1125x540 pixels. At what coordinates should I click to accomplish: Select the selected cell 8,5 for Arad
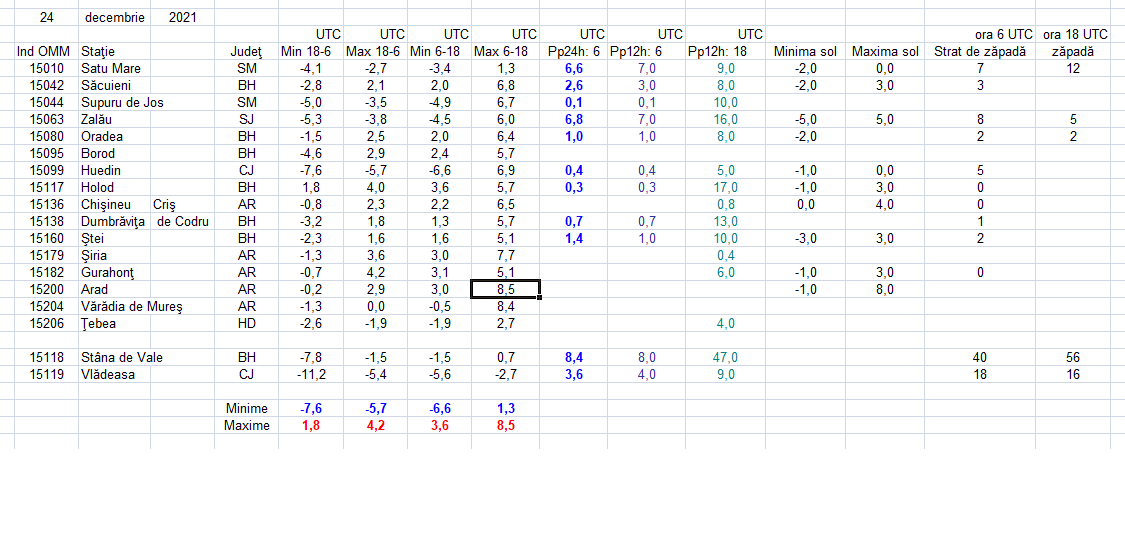pos(505,289)
